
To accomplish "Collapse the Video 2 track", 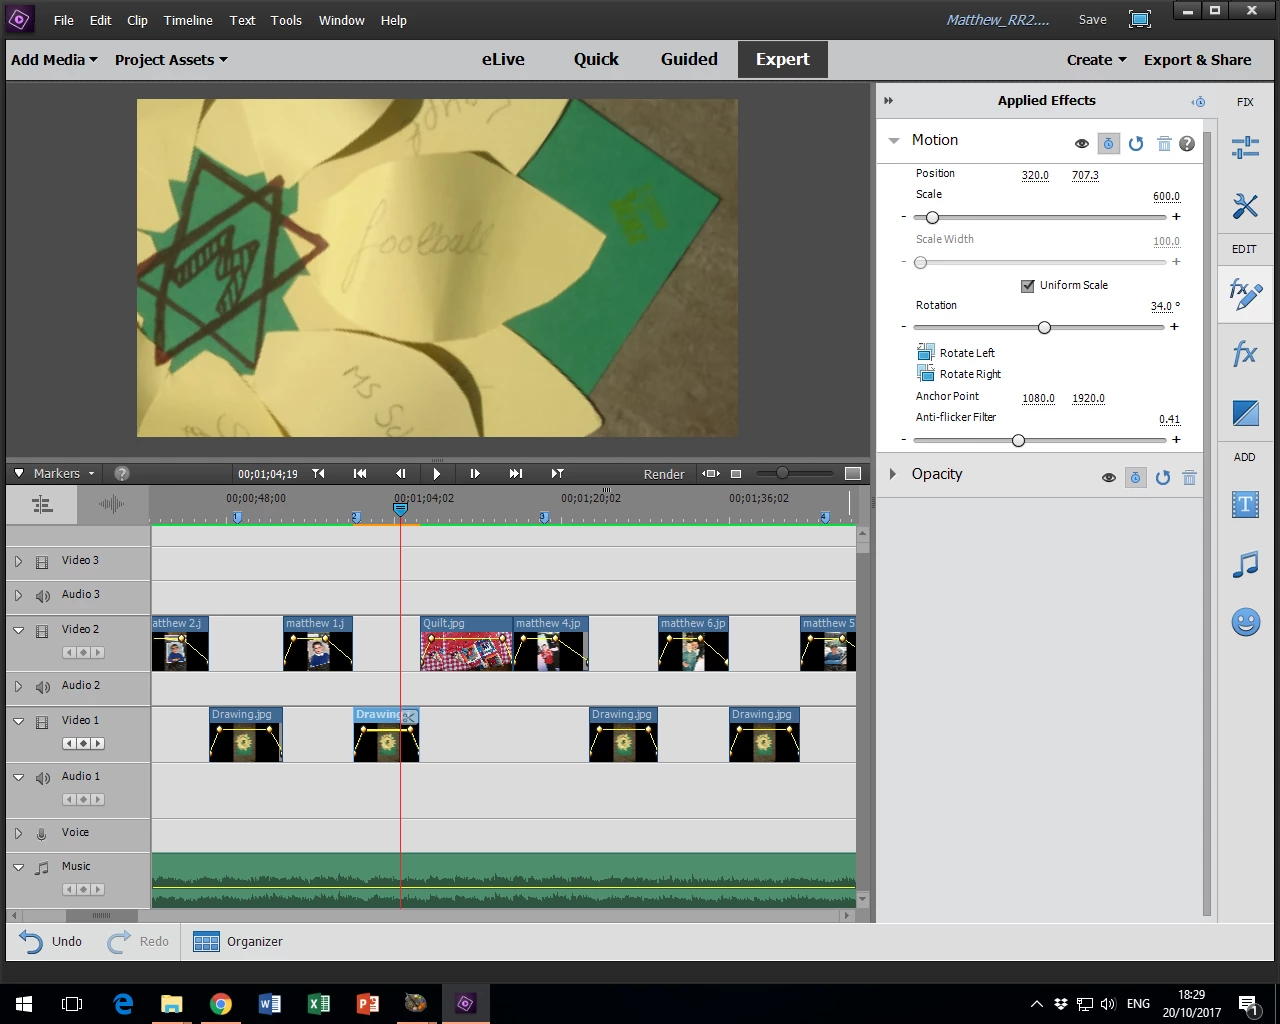I will click(x=18, y=630).
